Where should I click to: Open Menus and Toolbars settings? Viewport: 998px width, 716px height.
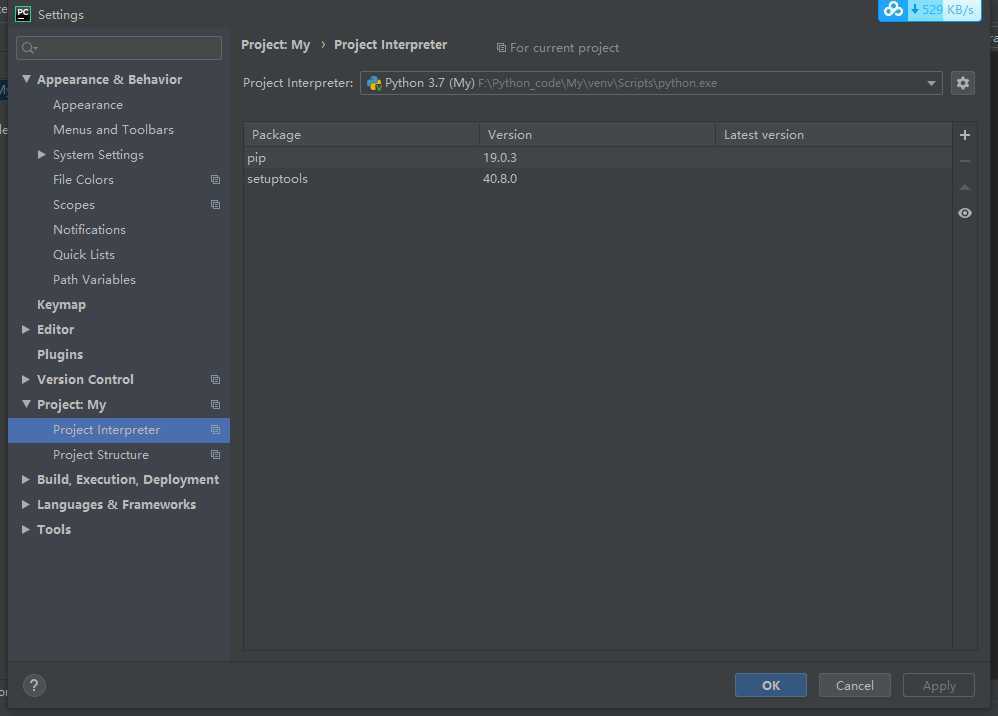(x=113, y=130)
